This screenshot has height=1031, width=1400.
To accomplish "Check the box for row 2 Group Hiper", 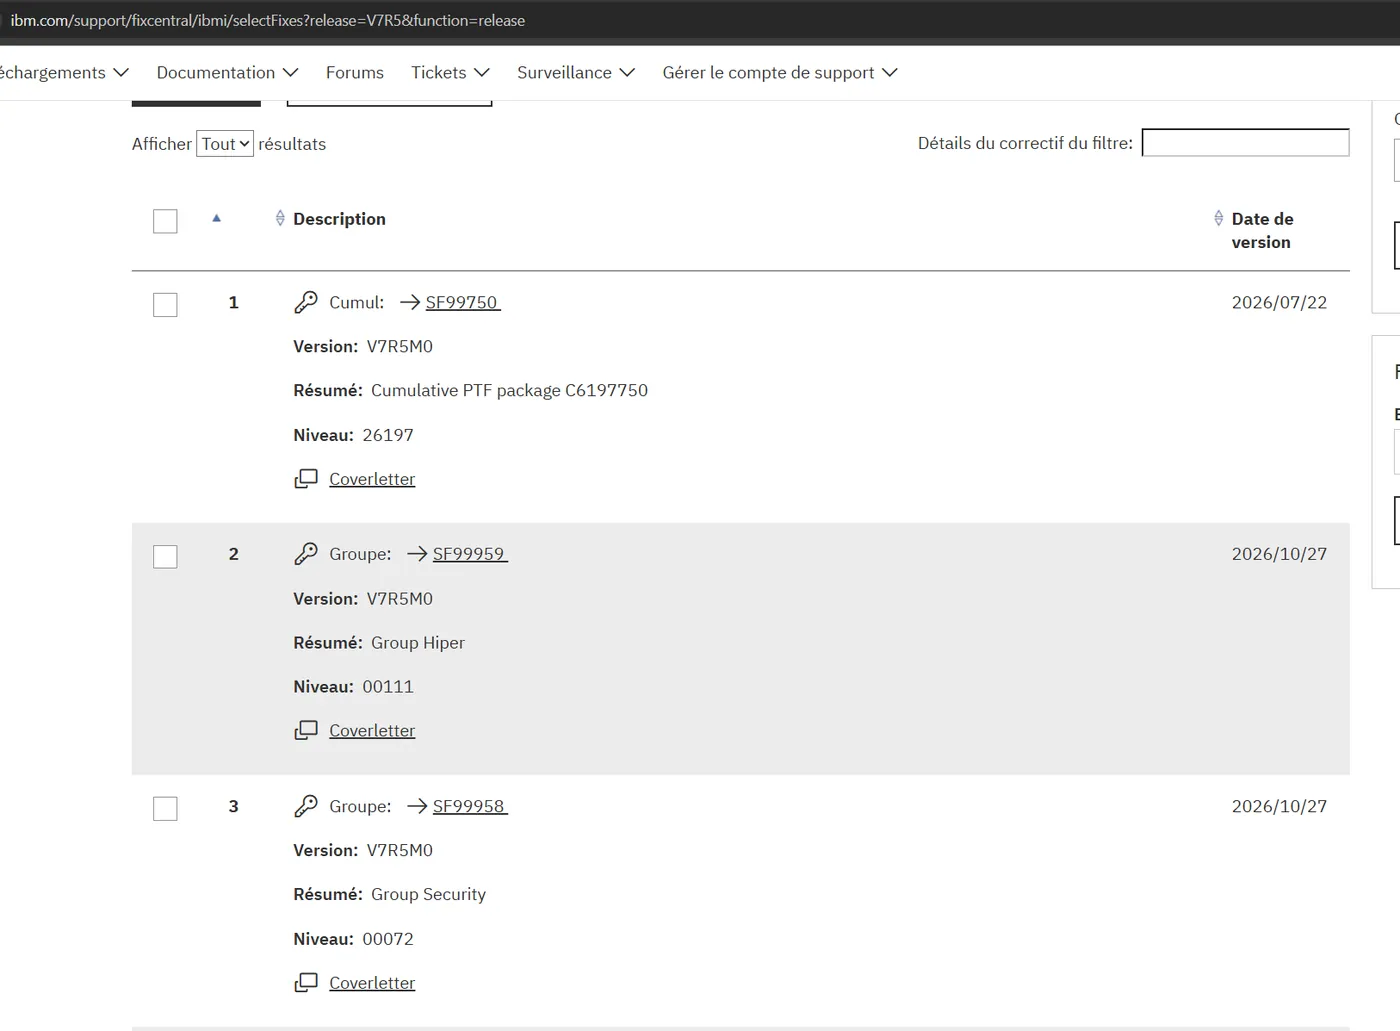I will [165, 556].
